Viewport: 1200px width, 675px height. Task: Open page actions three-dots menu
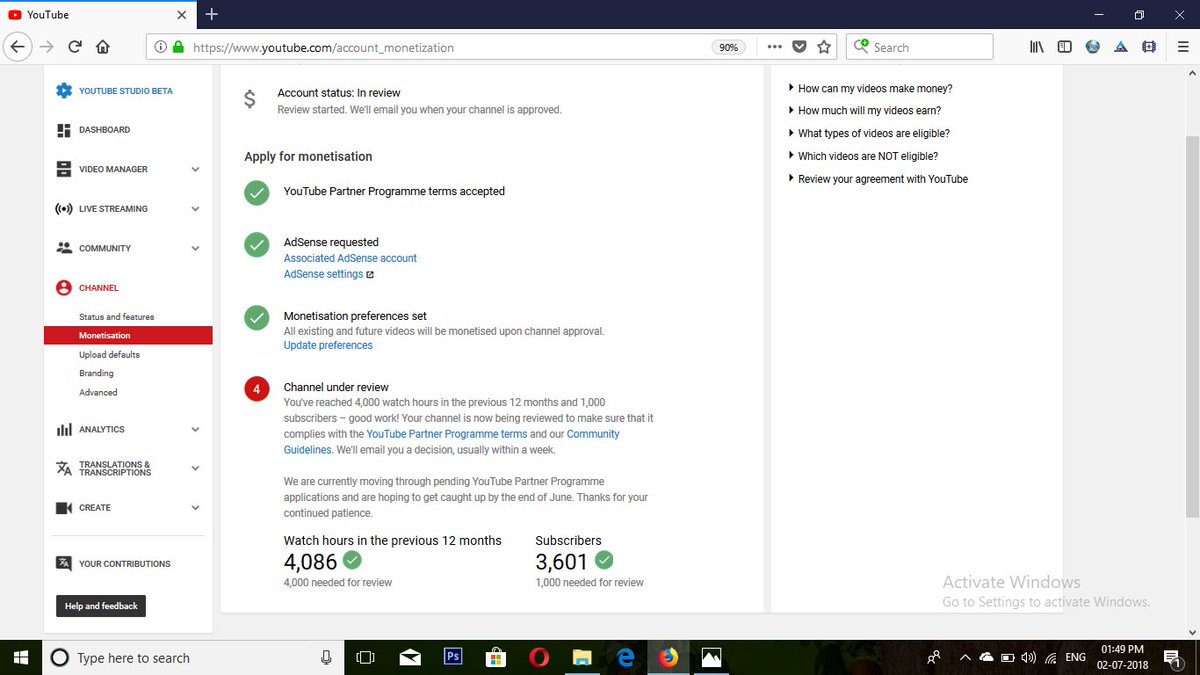[775, 47]
